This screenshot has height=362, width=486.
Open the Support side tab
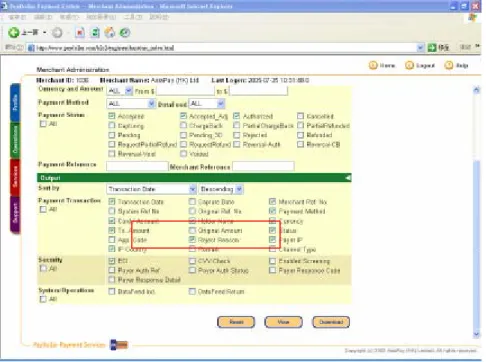tap(15, 214)
